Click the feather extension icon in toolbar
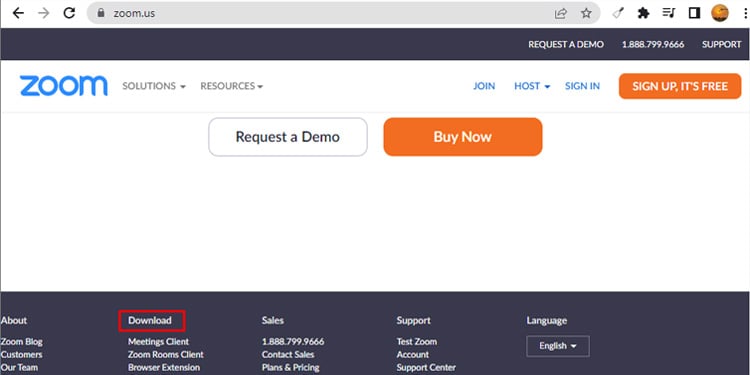The image size is (750, 375). tap(618, 13)
